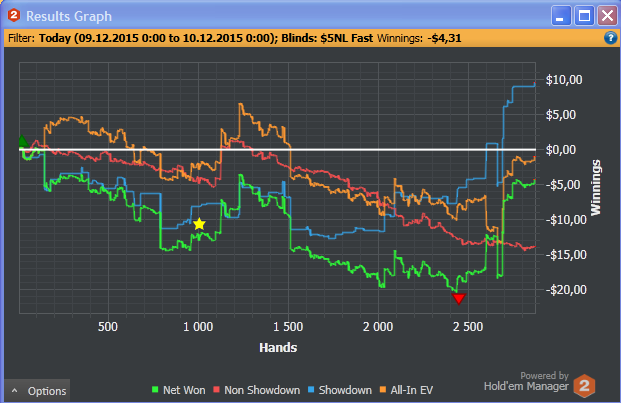Click the Hold'em Manager logo in the bottom corner
Screen dimensions: 621x403
[584, 385]
